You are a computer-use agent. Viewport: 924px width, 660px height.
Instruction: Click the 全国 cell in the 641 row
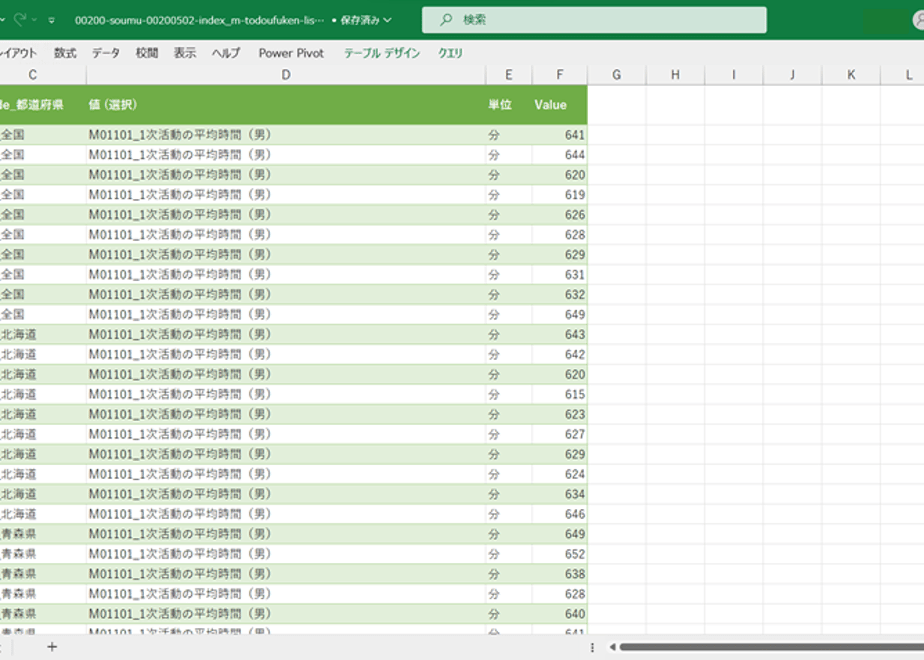pyautogui.click(x=43, y=135)
